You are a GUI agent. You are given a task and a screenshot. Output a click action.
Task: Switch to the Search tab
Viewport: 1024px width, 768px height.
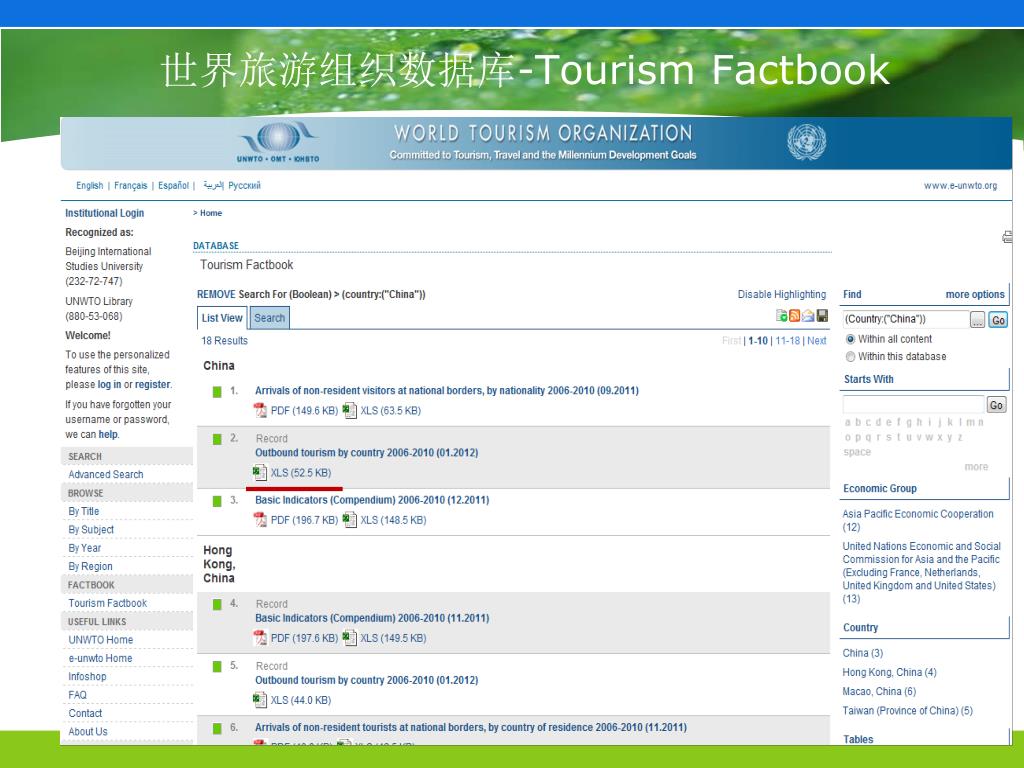pos(269,318)
